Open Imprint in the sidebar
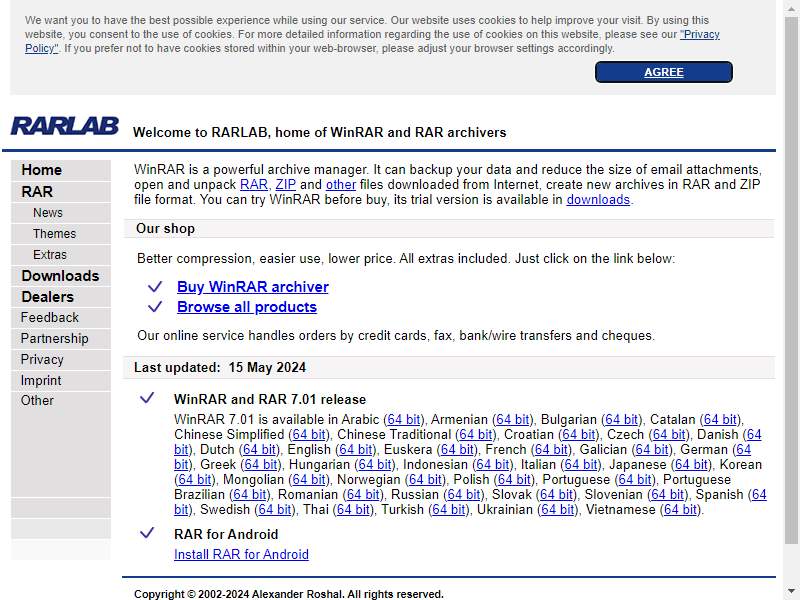This screenshot has width=800, height=600. 41,380
